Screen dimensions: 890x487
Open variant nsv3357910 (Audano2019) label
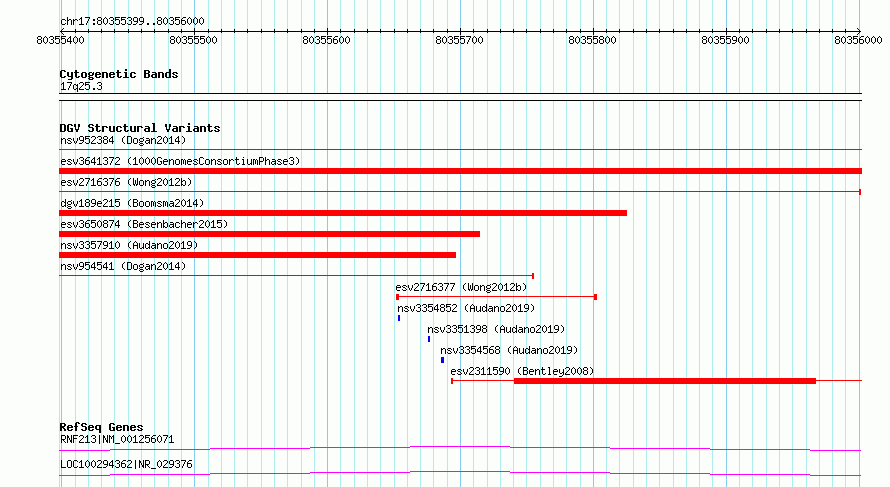[129, 245]
